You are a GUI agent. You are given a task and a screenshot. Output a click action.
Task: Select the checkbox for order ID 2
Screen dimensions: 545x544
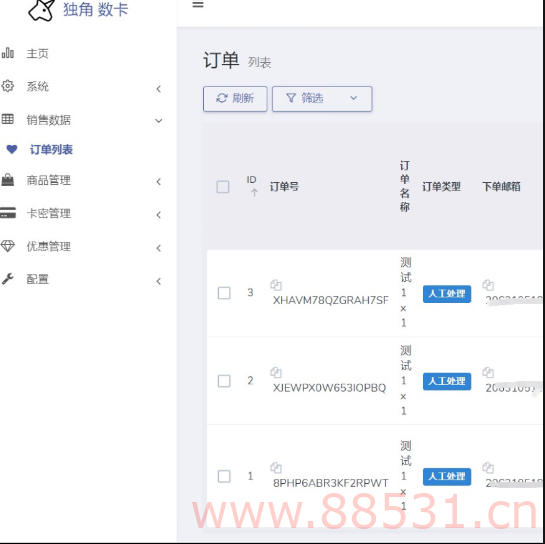[x=224, y=381]
